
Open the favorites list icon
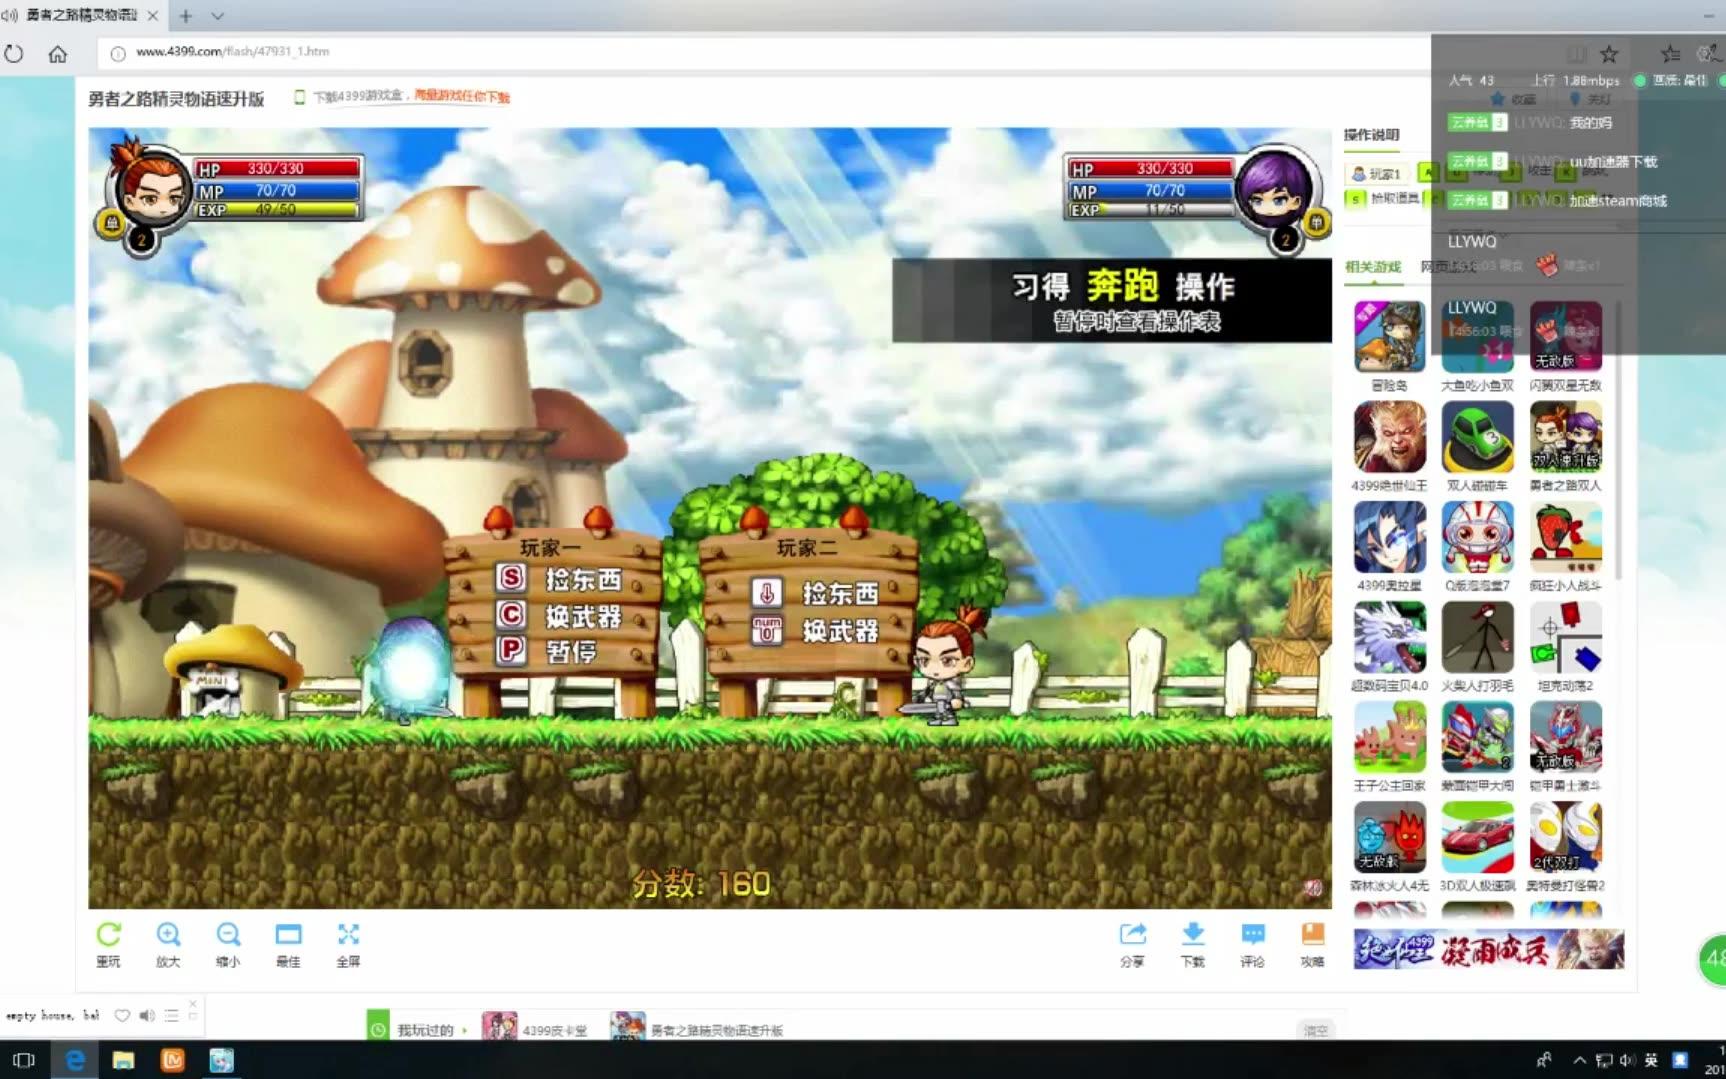[x=1670, y=54]
